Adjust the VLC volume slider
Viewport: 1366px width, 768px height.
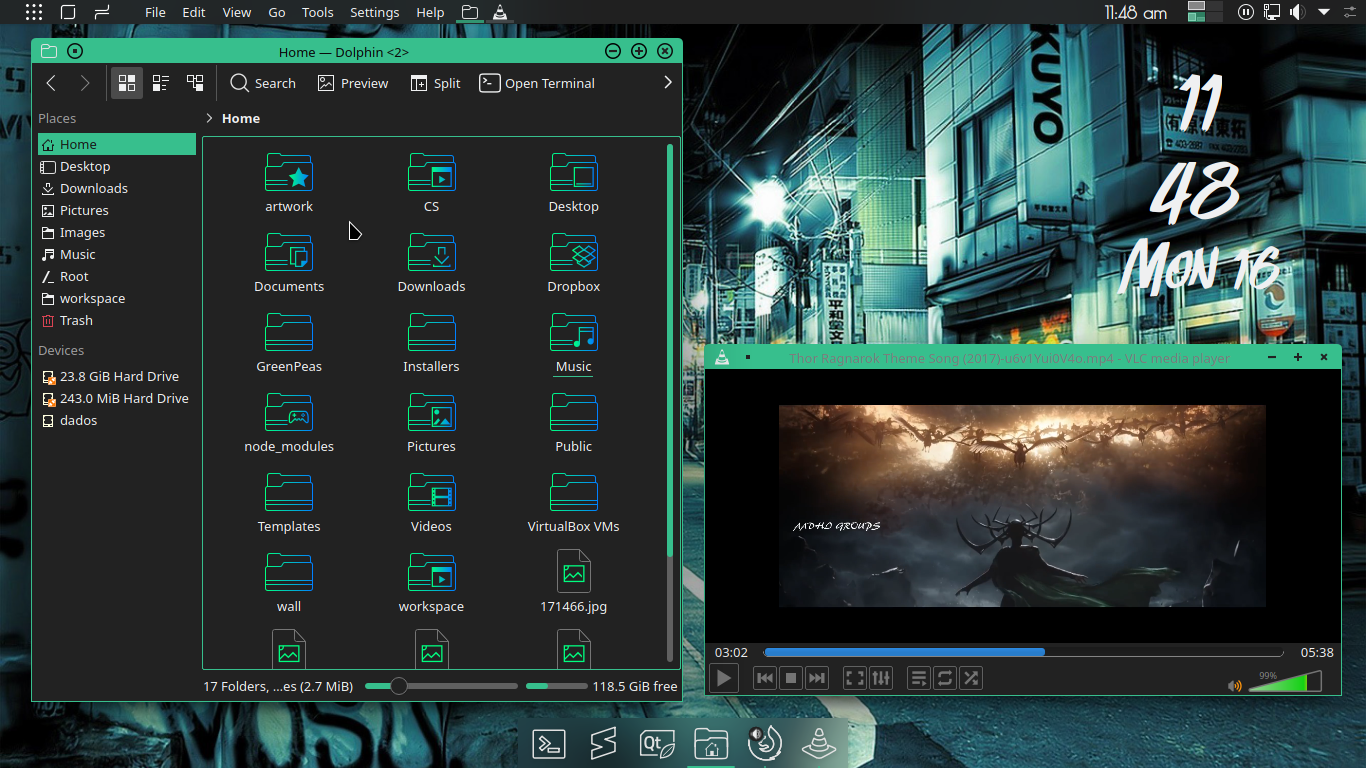point(1285,681)
